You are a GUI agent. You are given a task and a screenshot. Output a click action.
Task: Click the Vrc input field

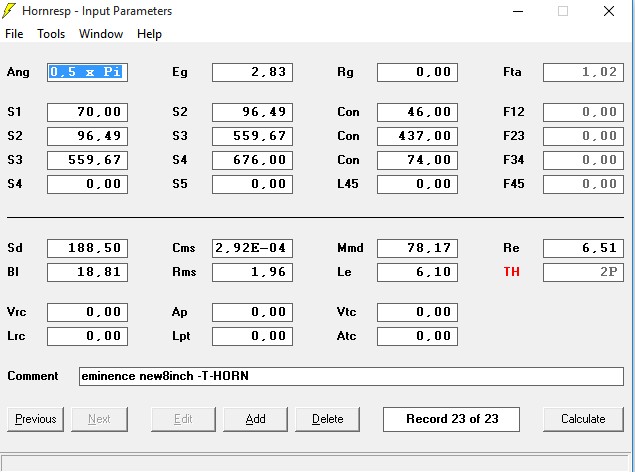point(87,312)
